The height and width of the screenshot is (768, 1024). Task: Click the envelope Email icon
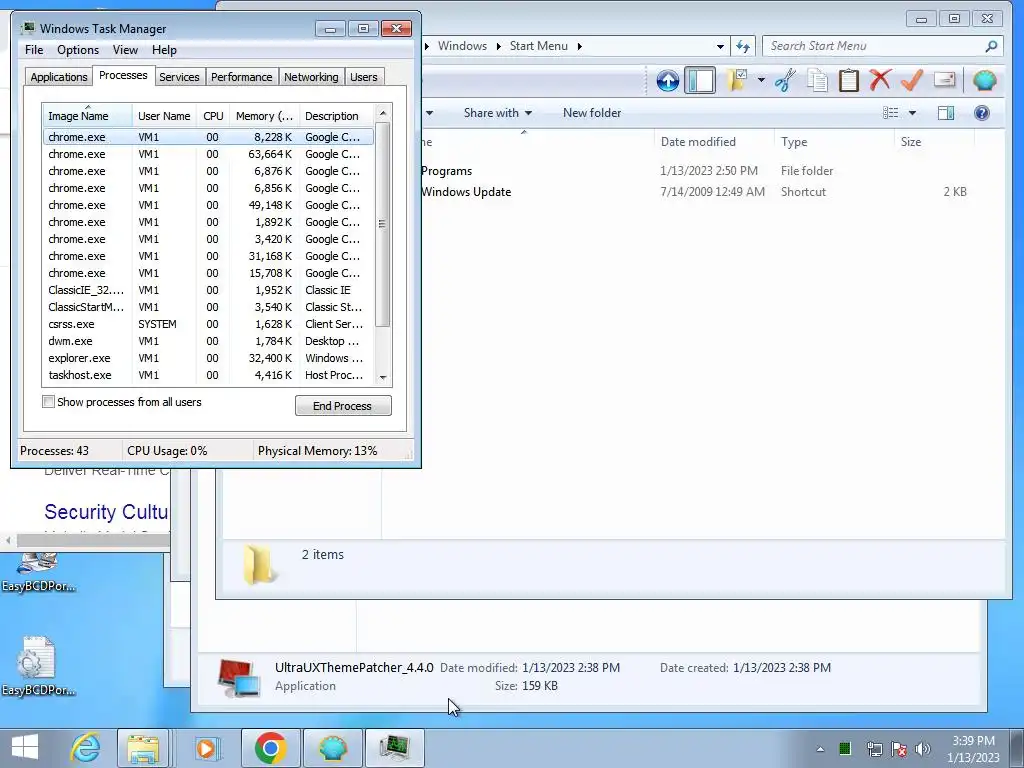point(944,80)
